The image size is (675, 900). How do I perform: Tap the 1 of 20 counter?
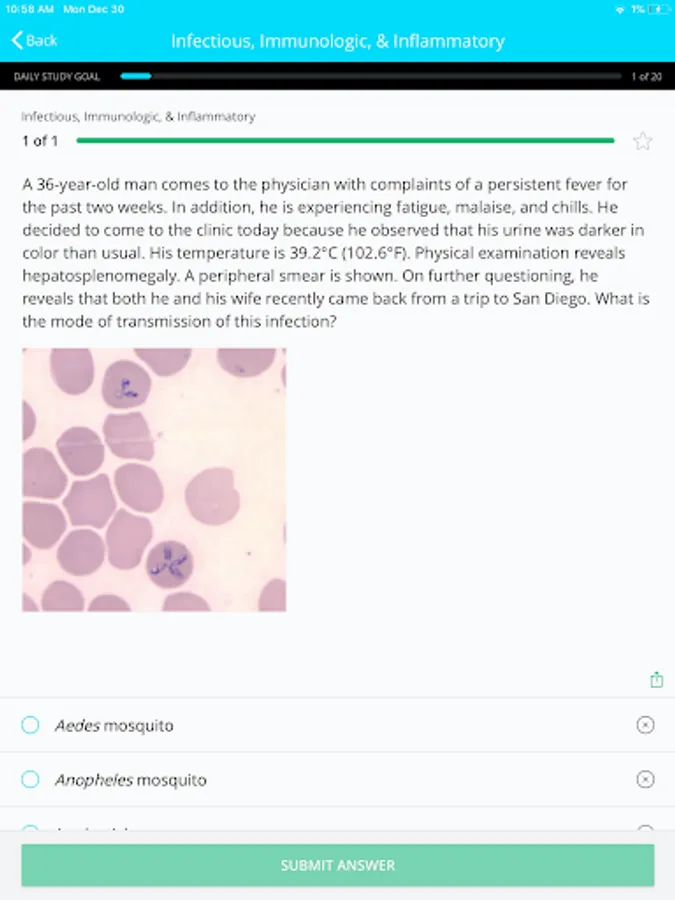[646, 76]
